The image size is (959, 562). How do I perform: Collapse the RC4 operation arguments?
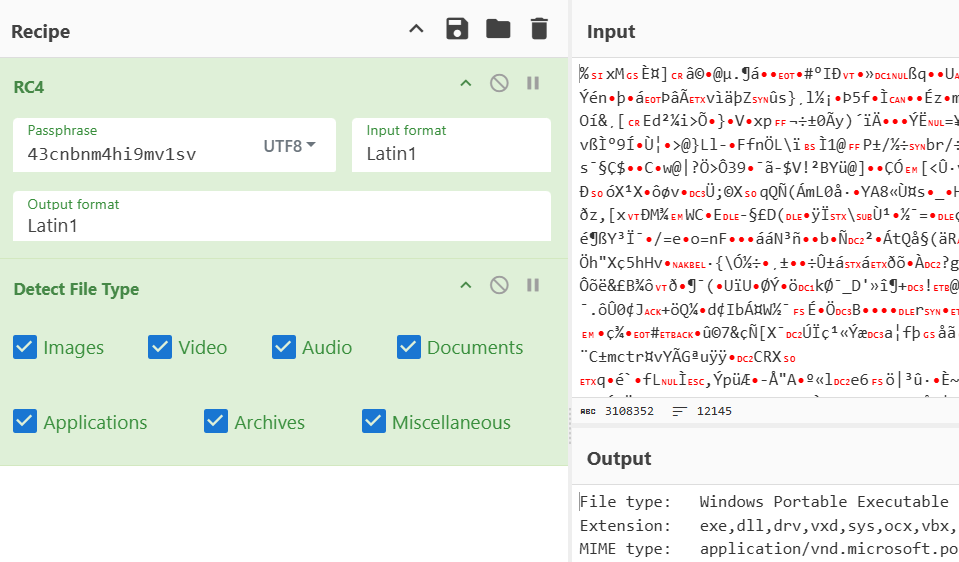464,83
